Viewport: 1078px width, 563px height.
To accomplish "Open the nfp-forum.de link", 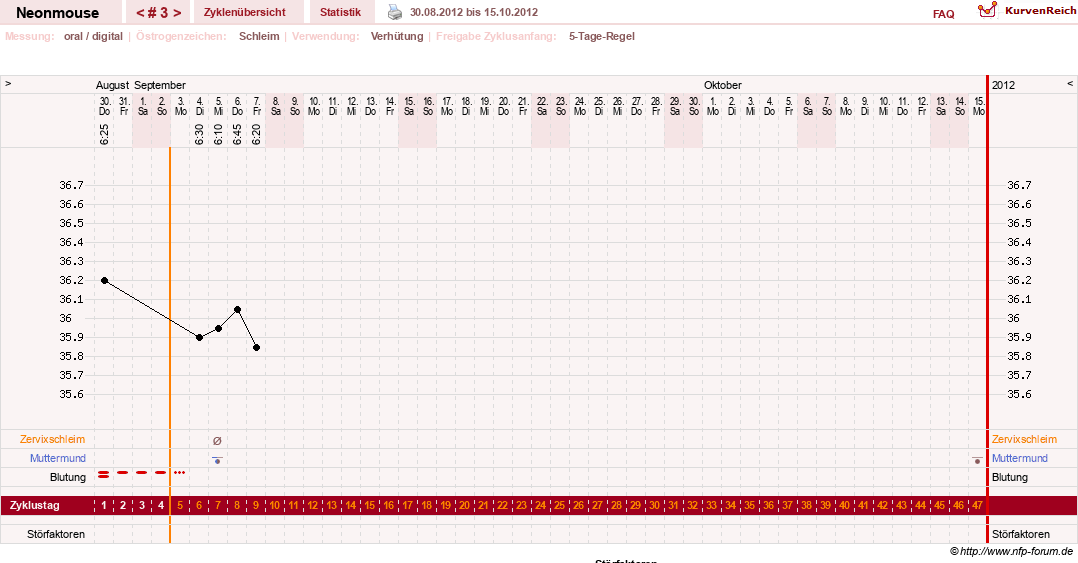I will pyautogui.click(x=1016, y=551).
